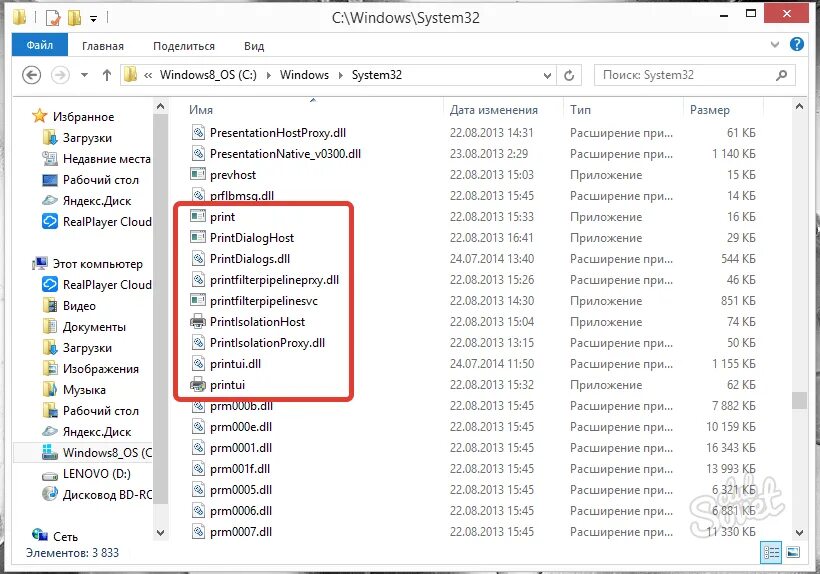Select PrintDialogs.dll file icon

(198, 259)
